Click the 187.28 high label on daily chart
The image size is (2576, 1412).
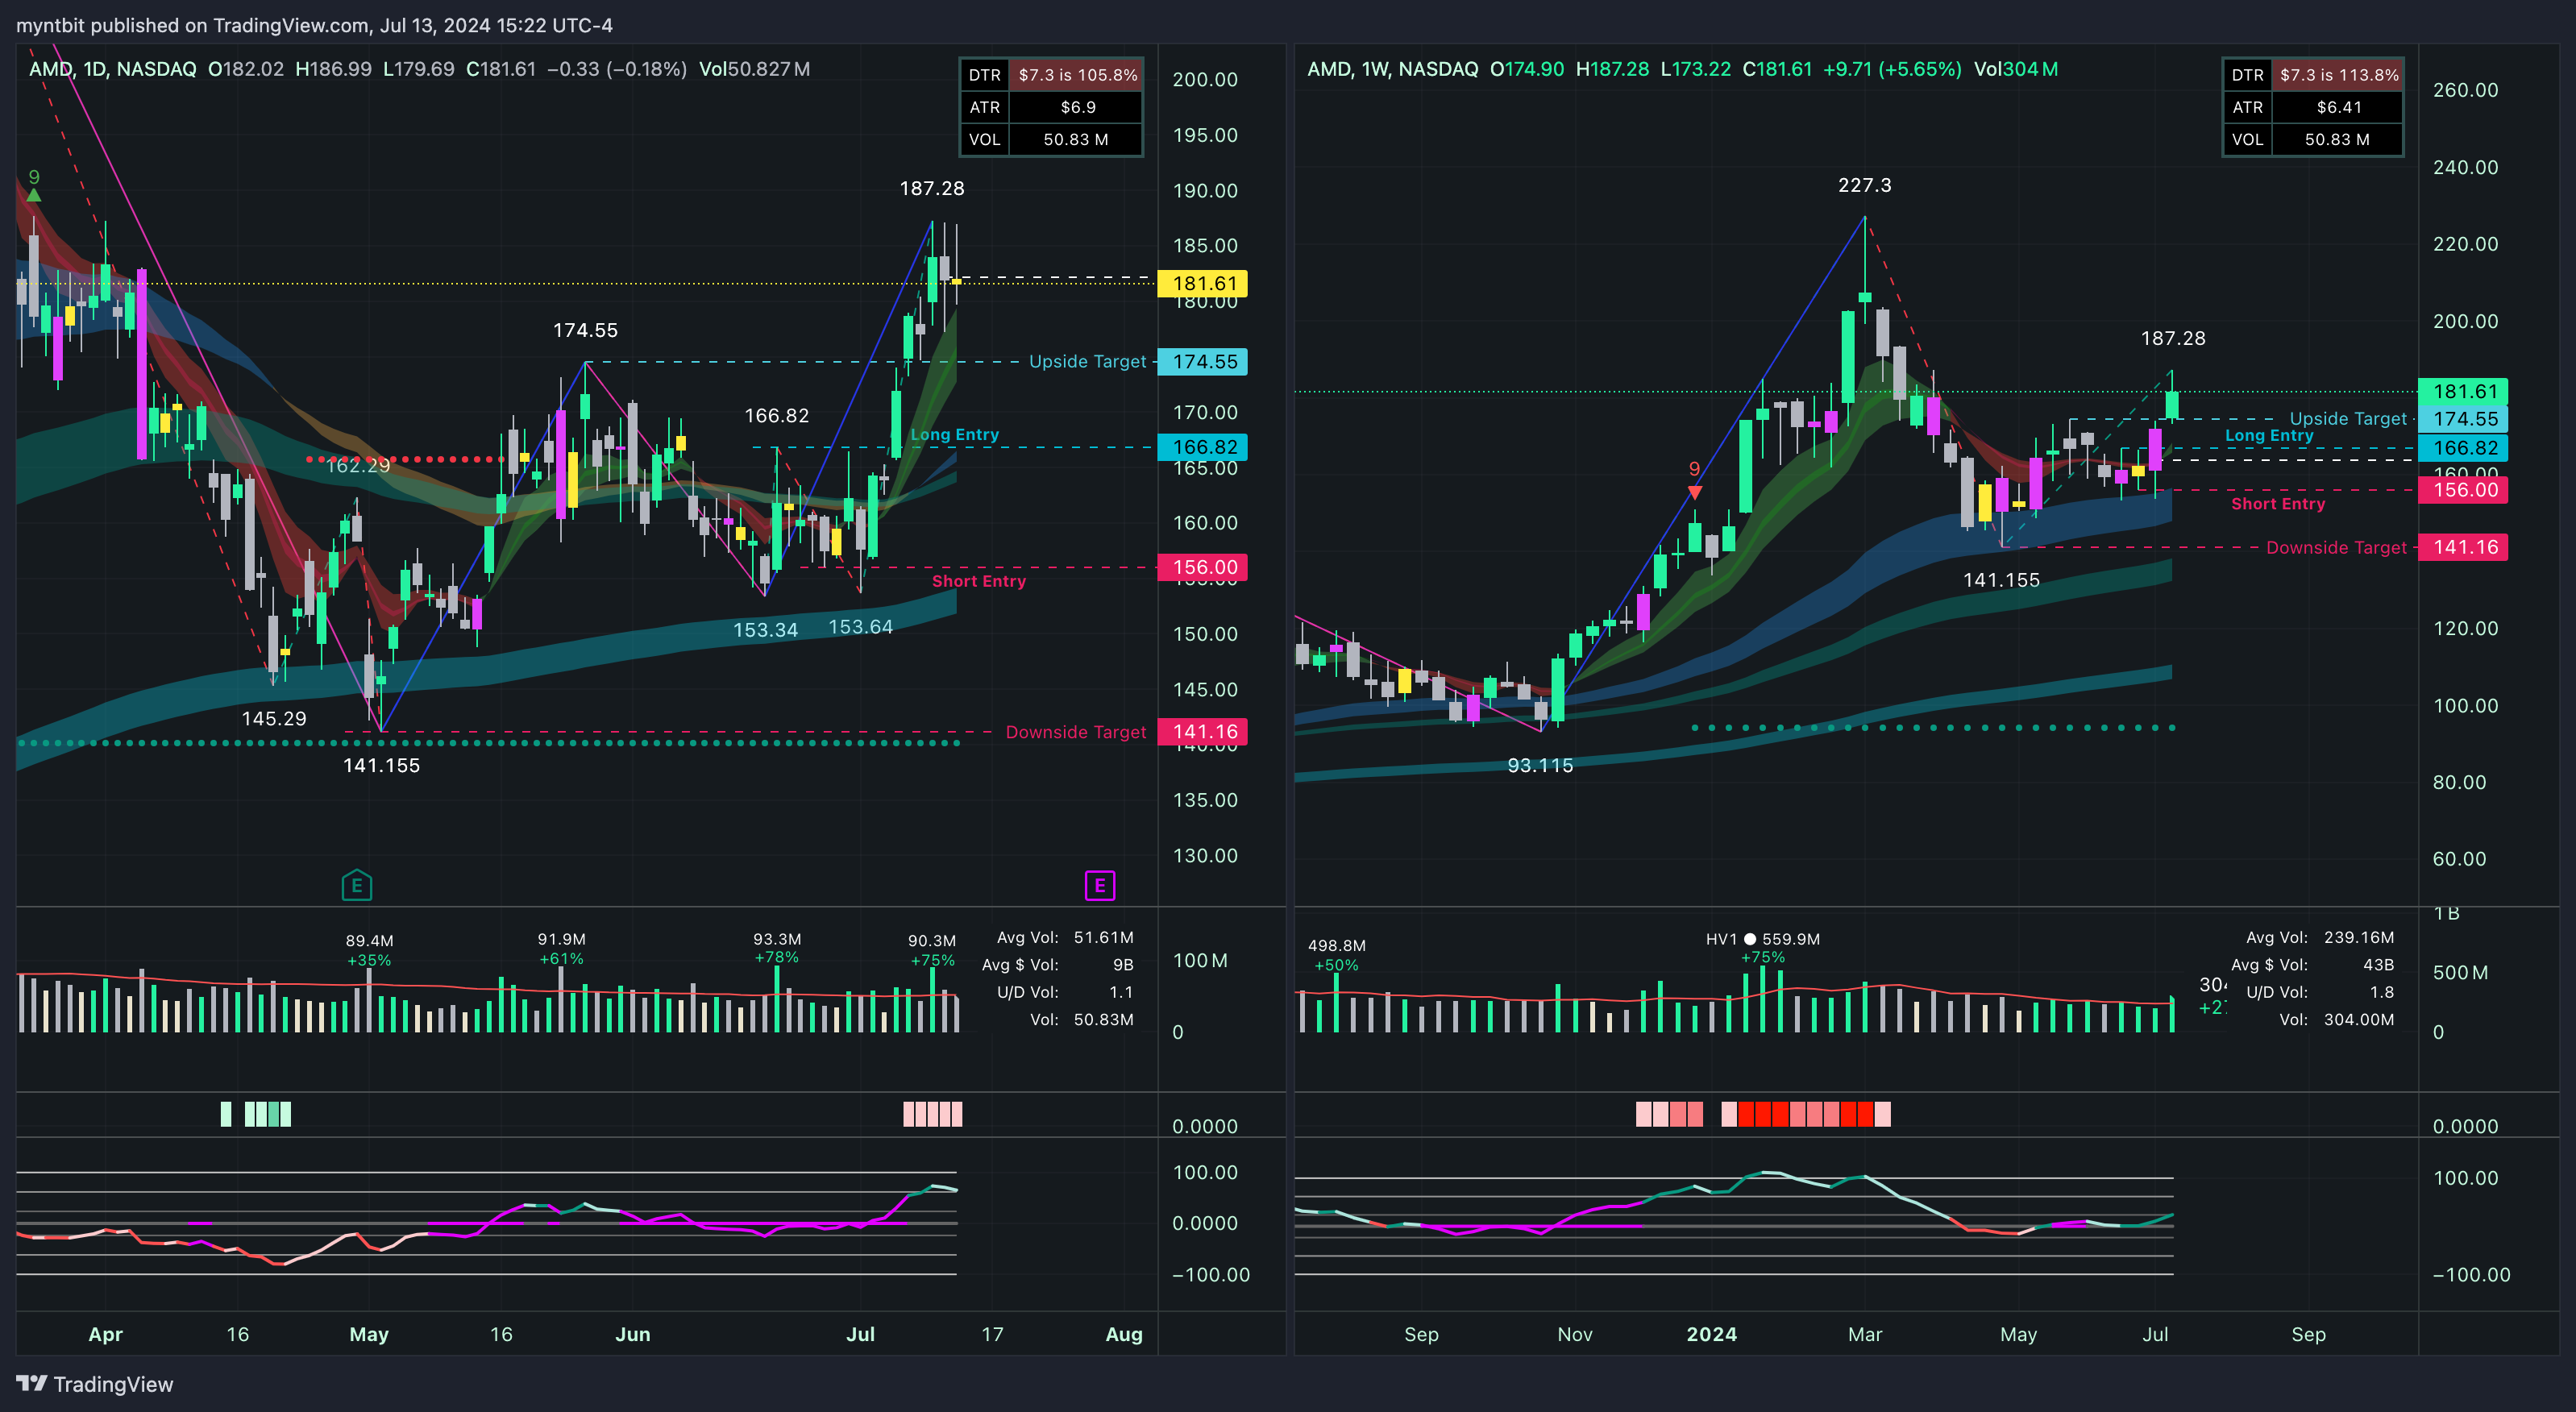click(932, 188)
